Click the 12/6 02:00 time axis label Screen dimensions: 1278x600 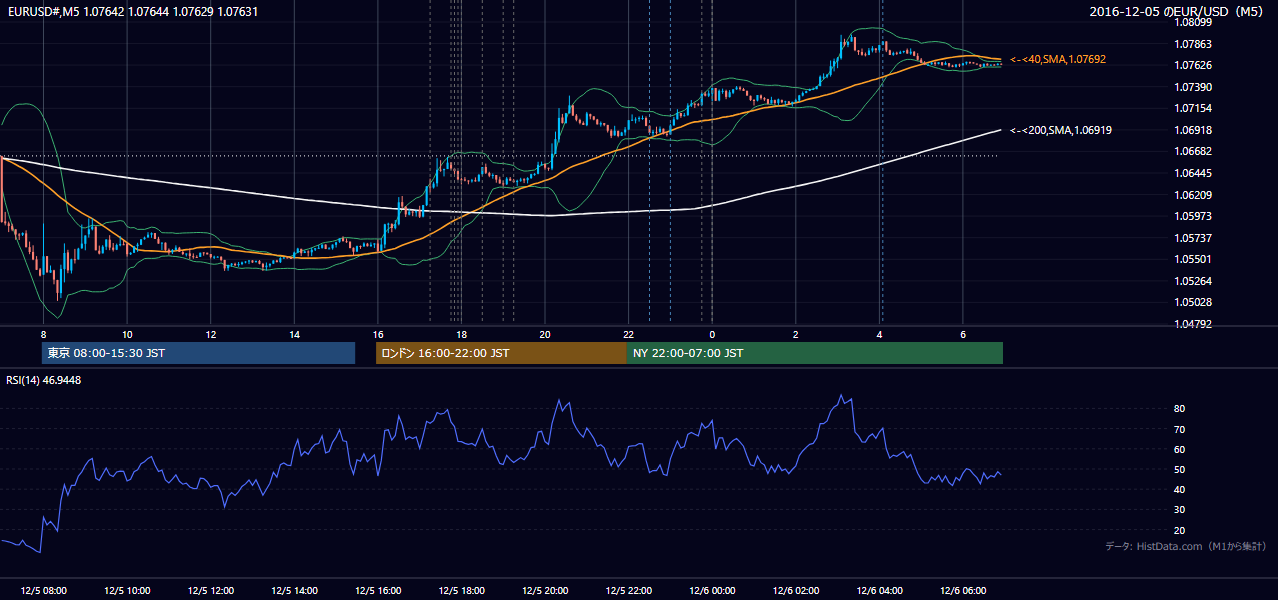click(x=795, y=590)
